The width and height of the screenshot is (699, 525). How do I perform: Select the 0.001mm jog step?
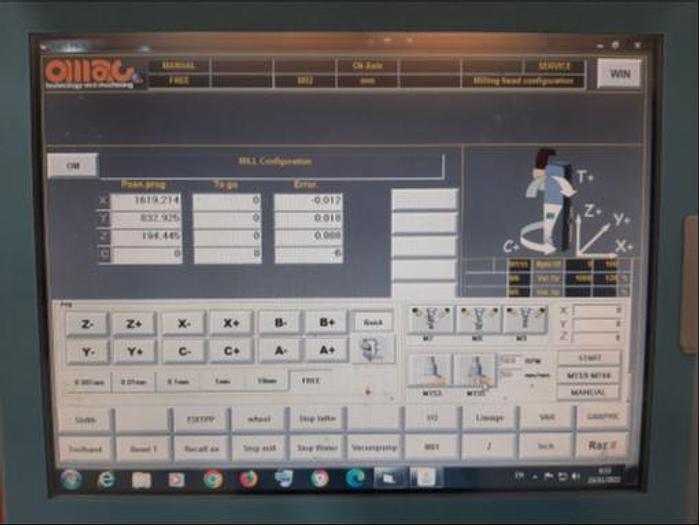(88, 382)
